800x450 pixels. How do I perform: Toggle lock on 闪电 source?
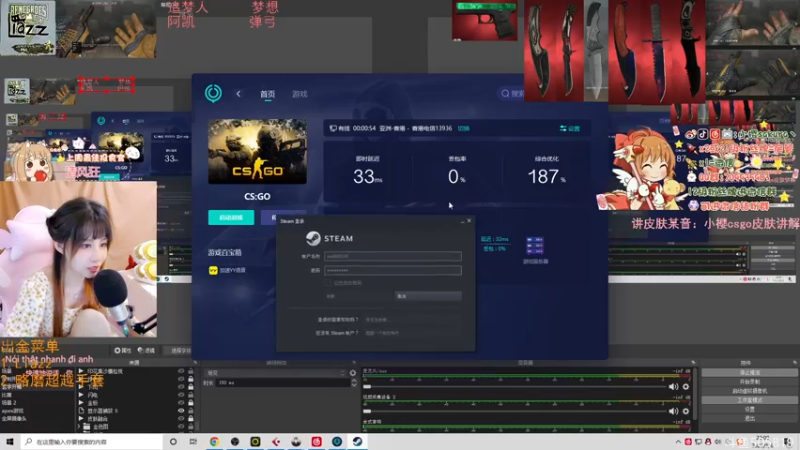(191, 395)
